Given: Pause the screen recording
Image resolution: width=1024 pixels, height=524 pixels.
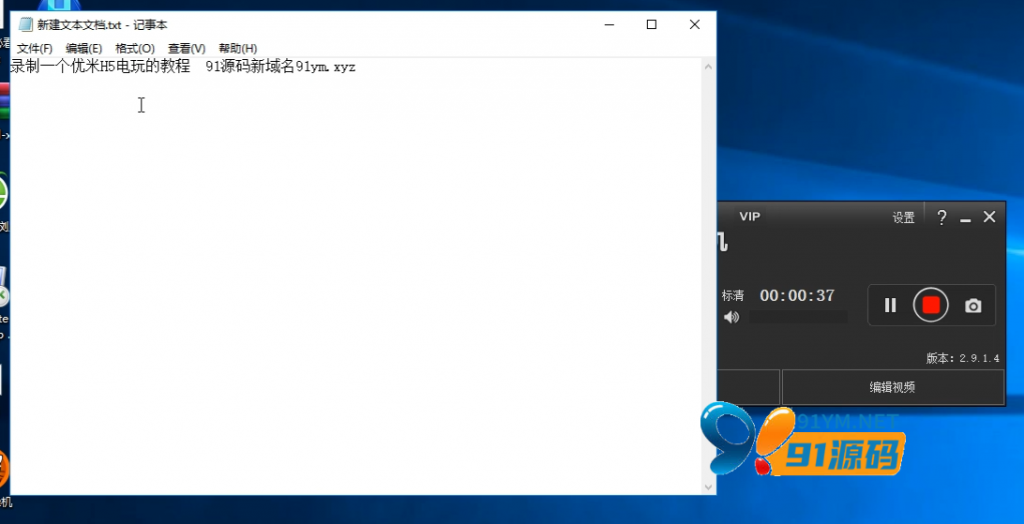Looking at the screenshot, I should [890, 305].
